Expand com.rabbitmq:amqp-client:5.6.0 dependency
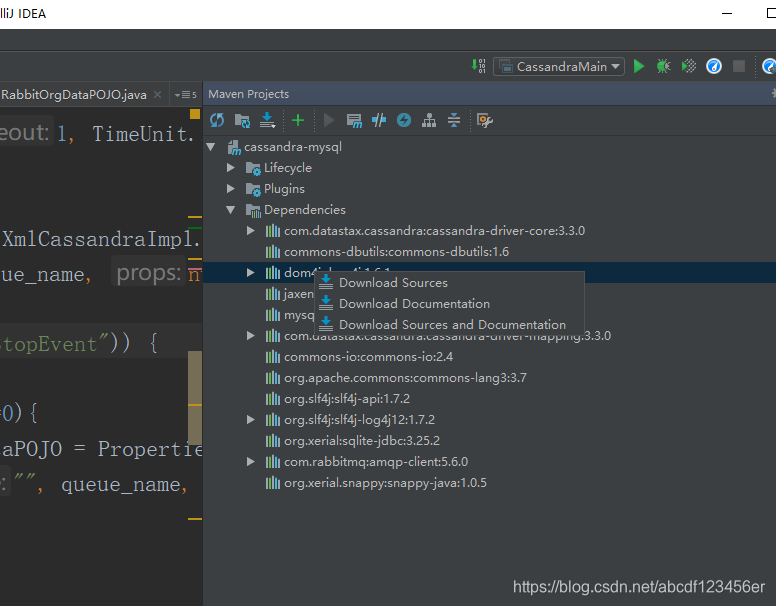The height and width of the screenshot is (606, 776). coord(251,462)
